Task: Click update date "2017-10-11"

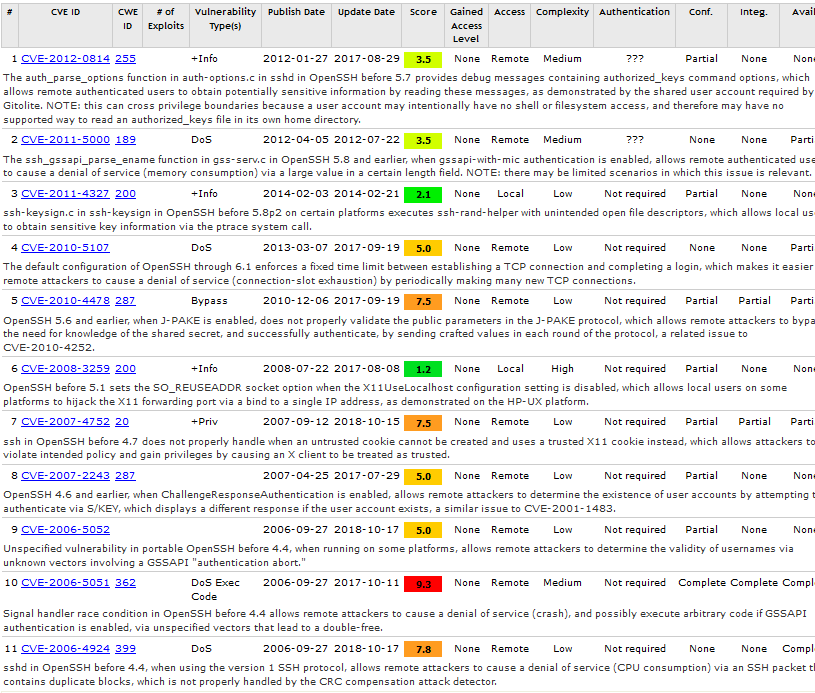Action: [367, 583]
